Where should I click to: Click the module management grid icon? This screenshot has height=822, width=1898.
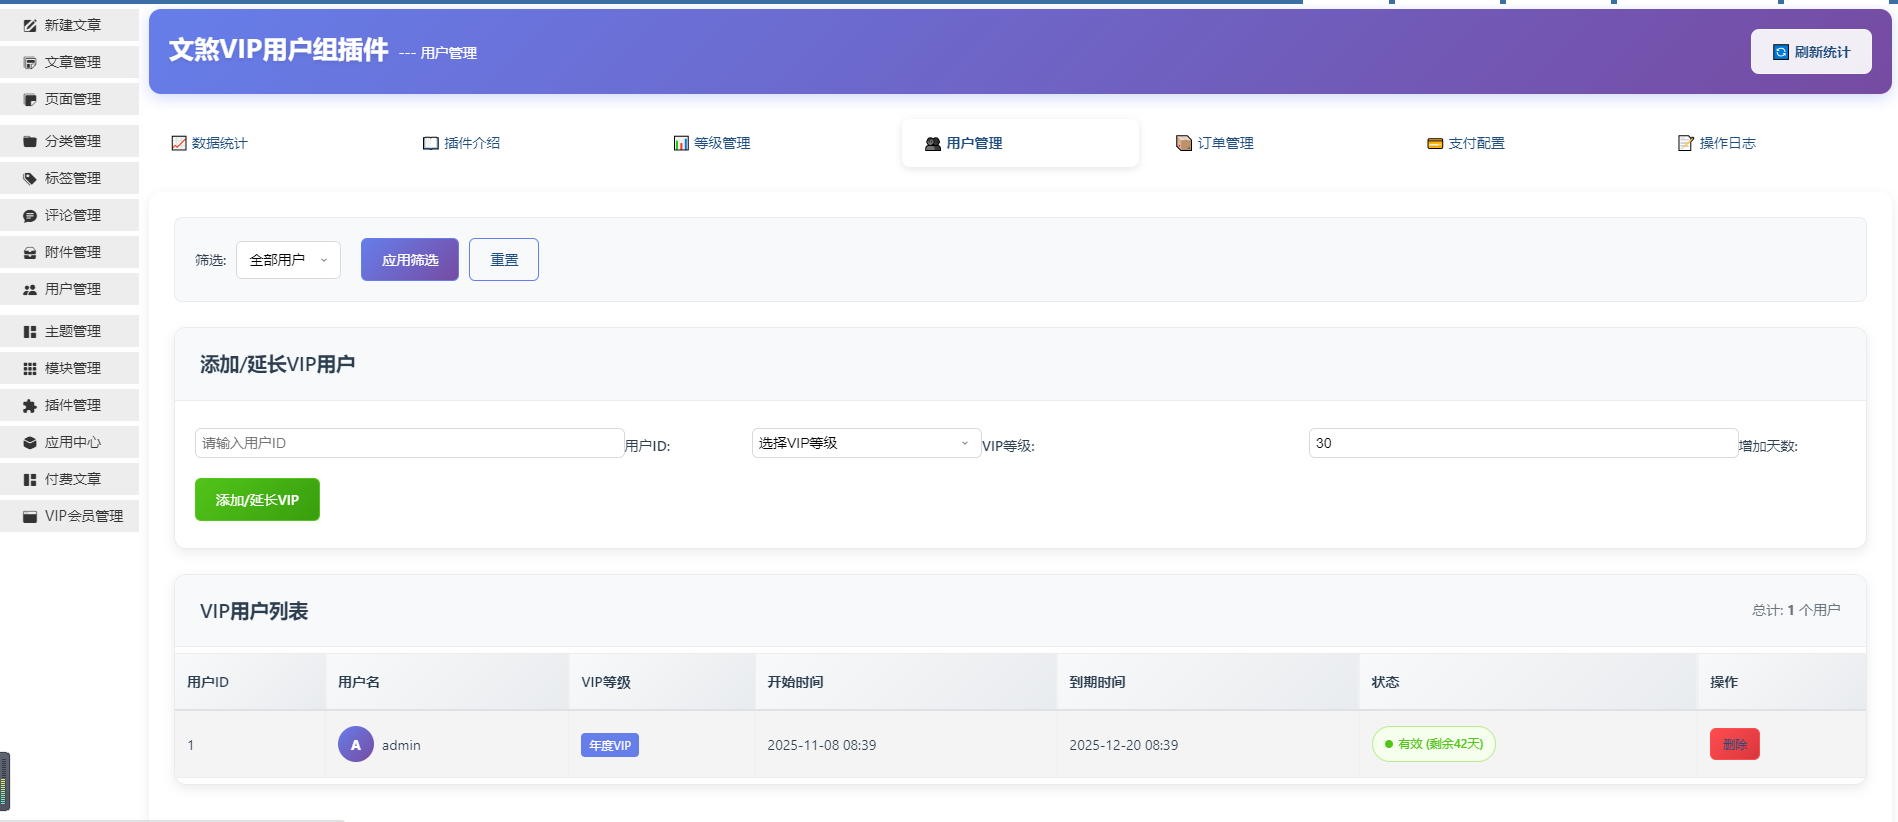tap(30, 369)
